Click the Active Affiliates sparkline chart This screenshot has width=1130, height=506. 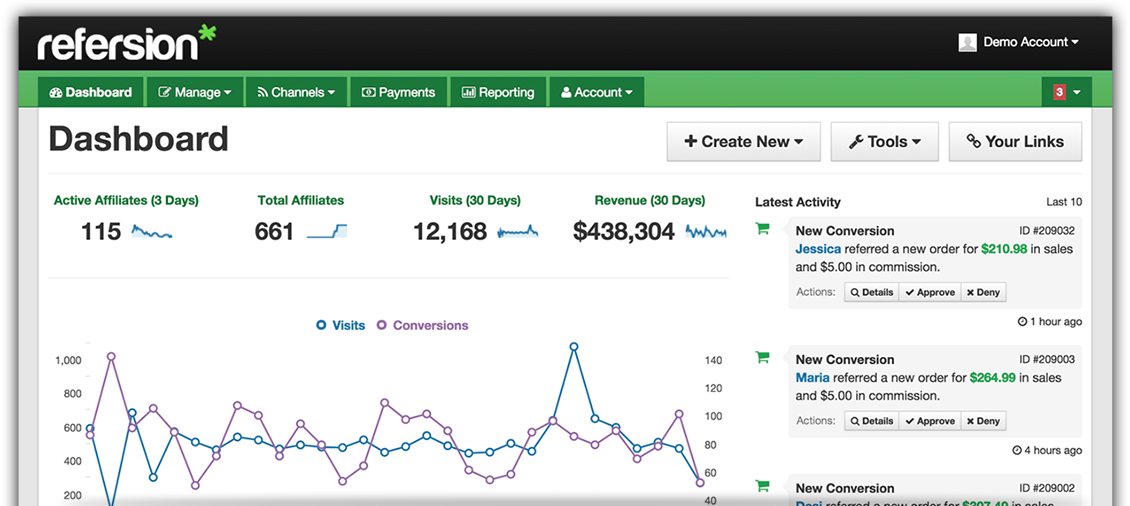coord(152,232)
